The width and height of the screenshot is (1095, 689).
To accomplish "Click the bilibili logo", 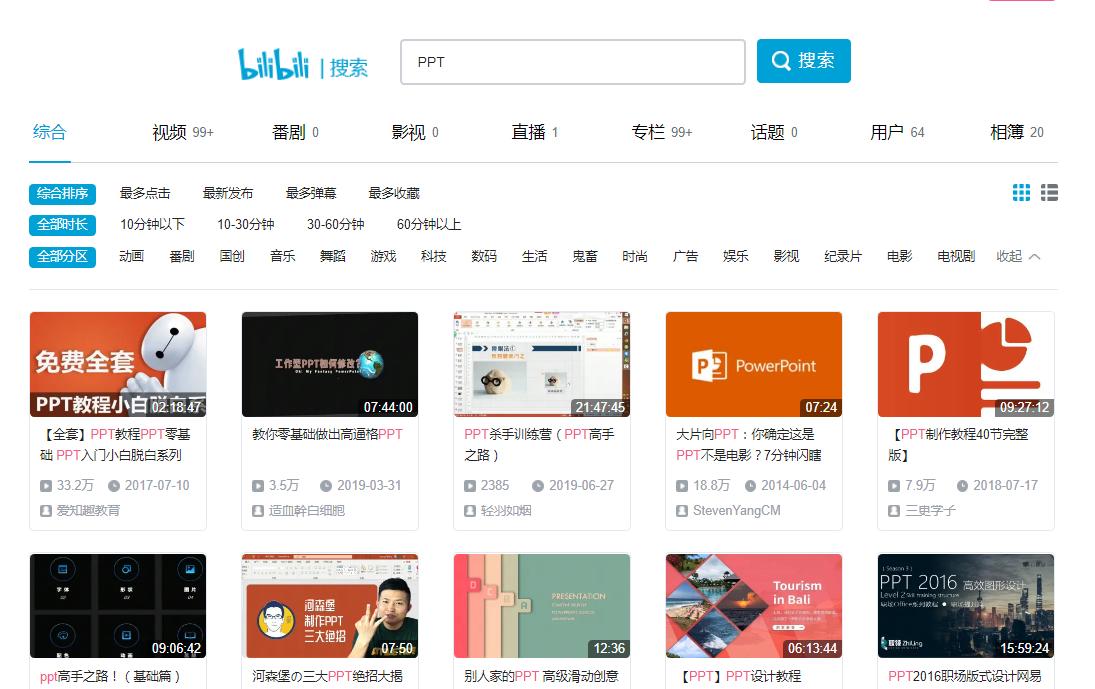I will tap(273, 62).
